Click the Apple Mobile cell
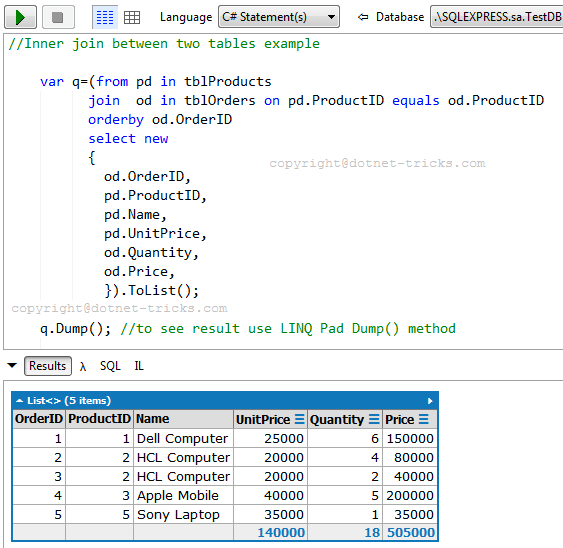The image size is (563, 548). 183,496
